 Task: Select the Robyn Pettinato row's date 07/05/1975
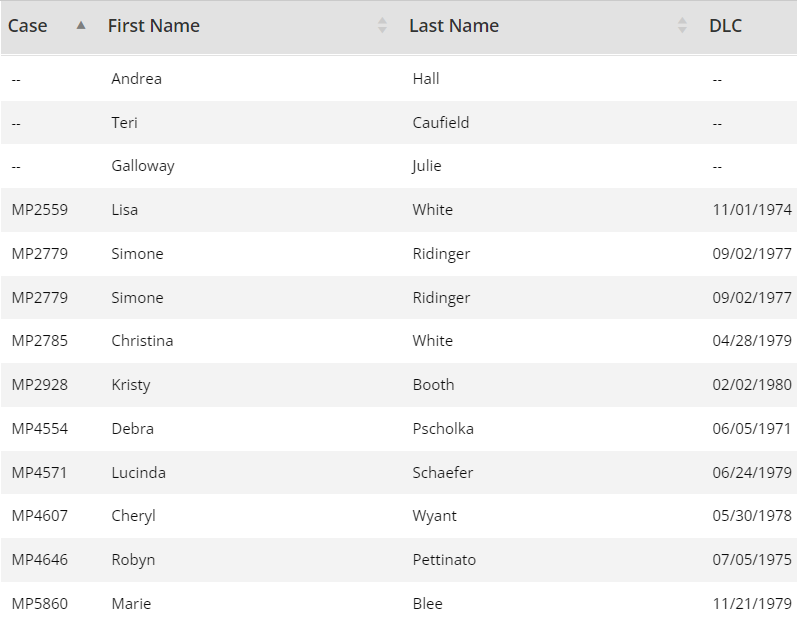752,560
